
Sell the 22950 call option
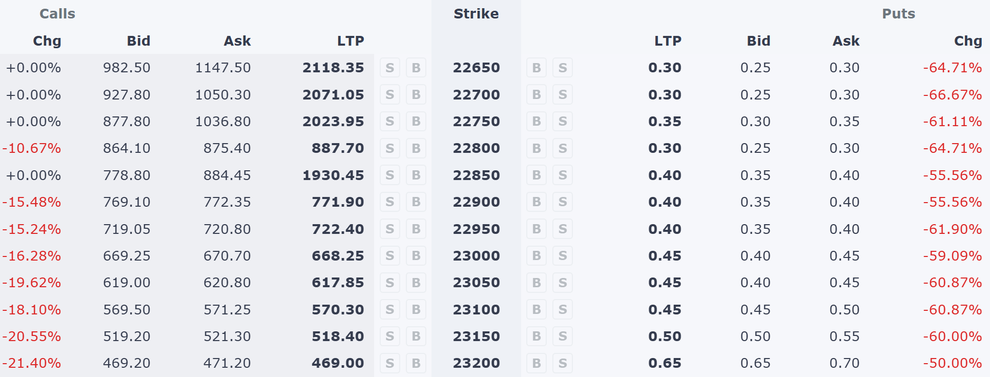(x=390, y=229)
